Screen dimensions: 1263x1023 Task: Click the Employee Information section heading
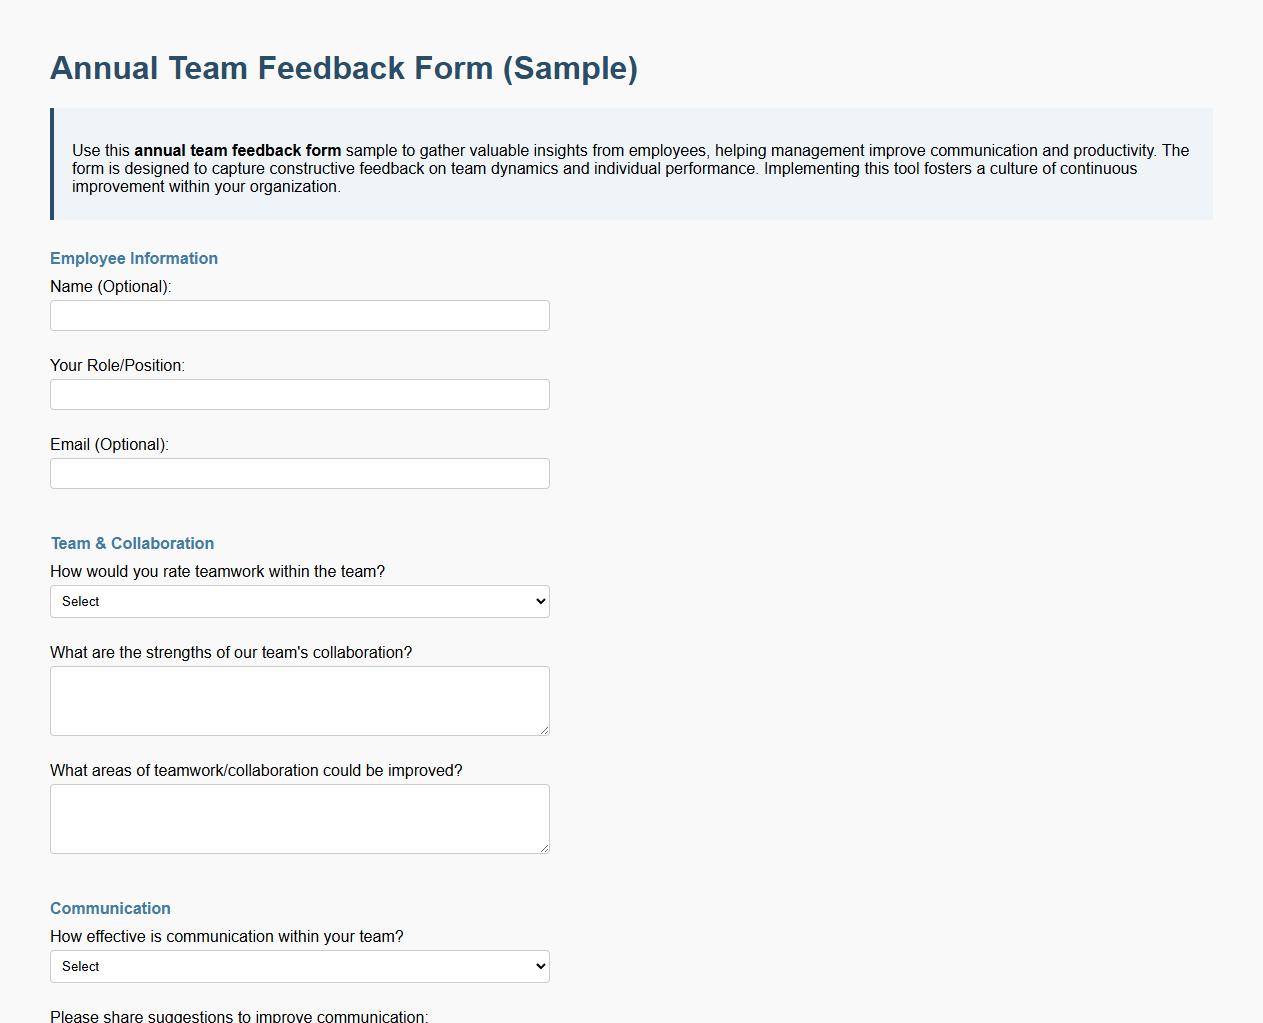point(134,258)
